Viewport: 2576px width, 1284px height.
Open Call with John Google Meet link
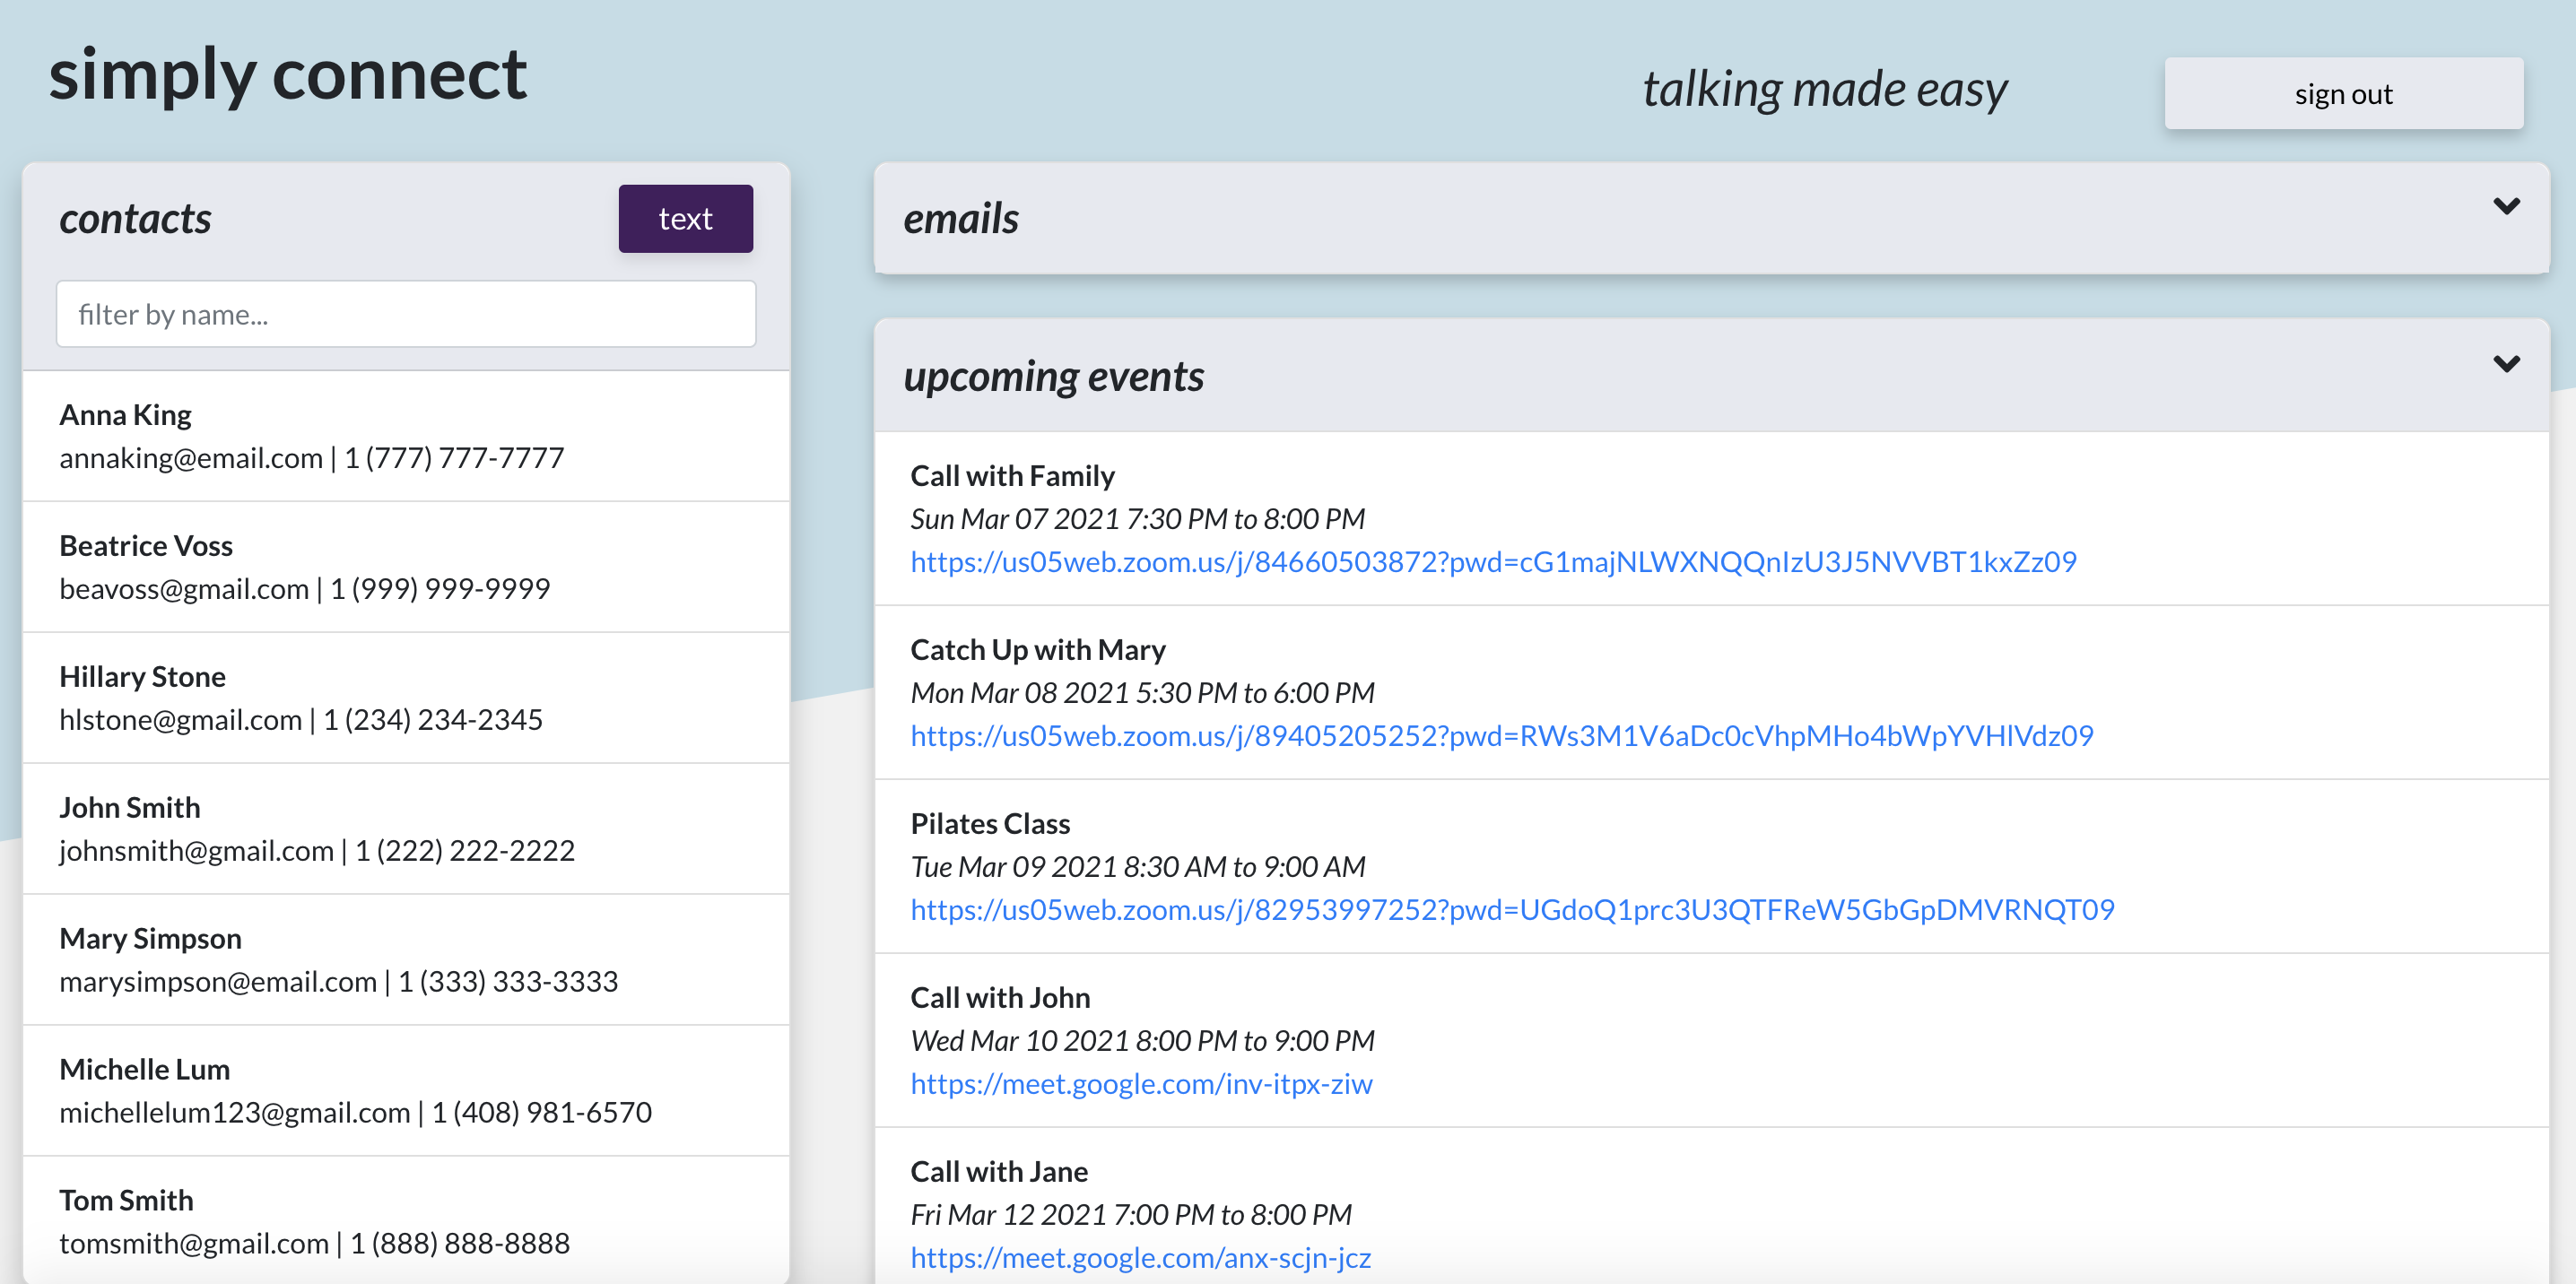[1141, 1084]
